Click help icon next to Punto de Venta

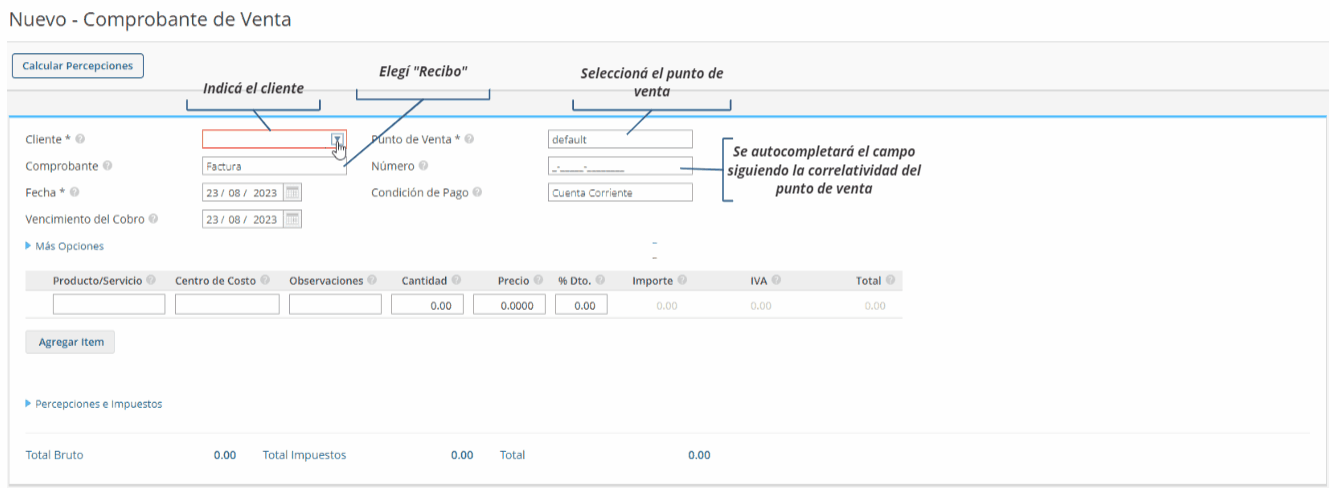click(x=469, y=139)
